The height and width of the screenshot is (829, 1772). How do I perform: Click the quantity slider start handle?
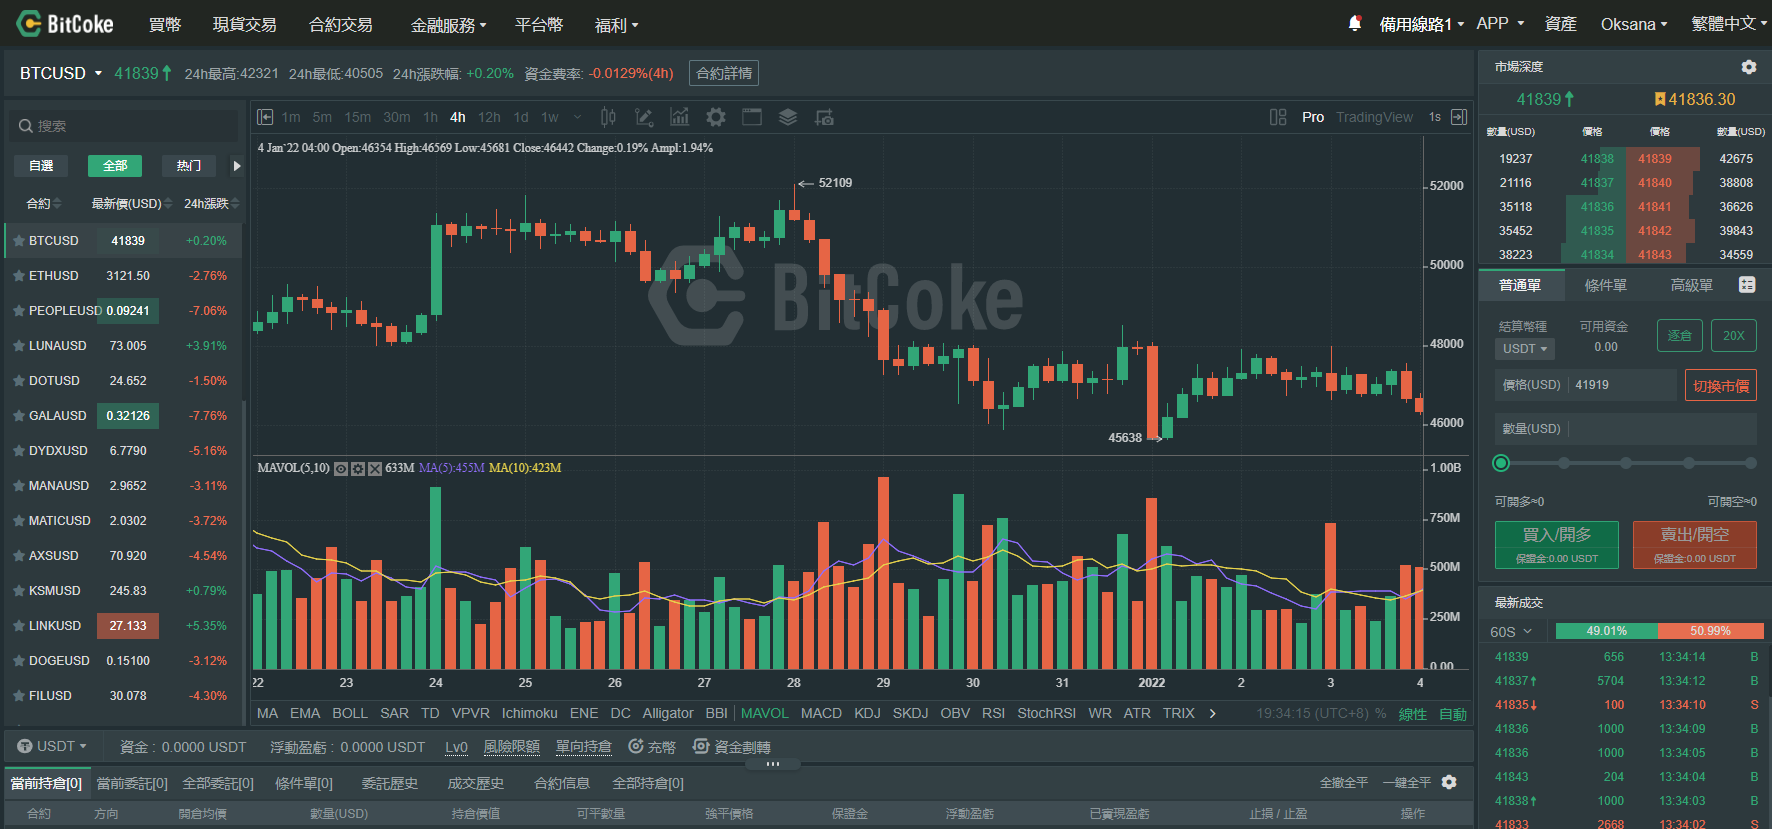point(1500,463)
